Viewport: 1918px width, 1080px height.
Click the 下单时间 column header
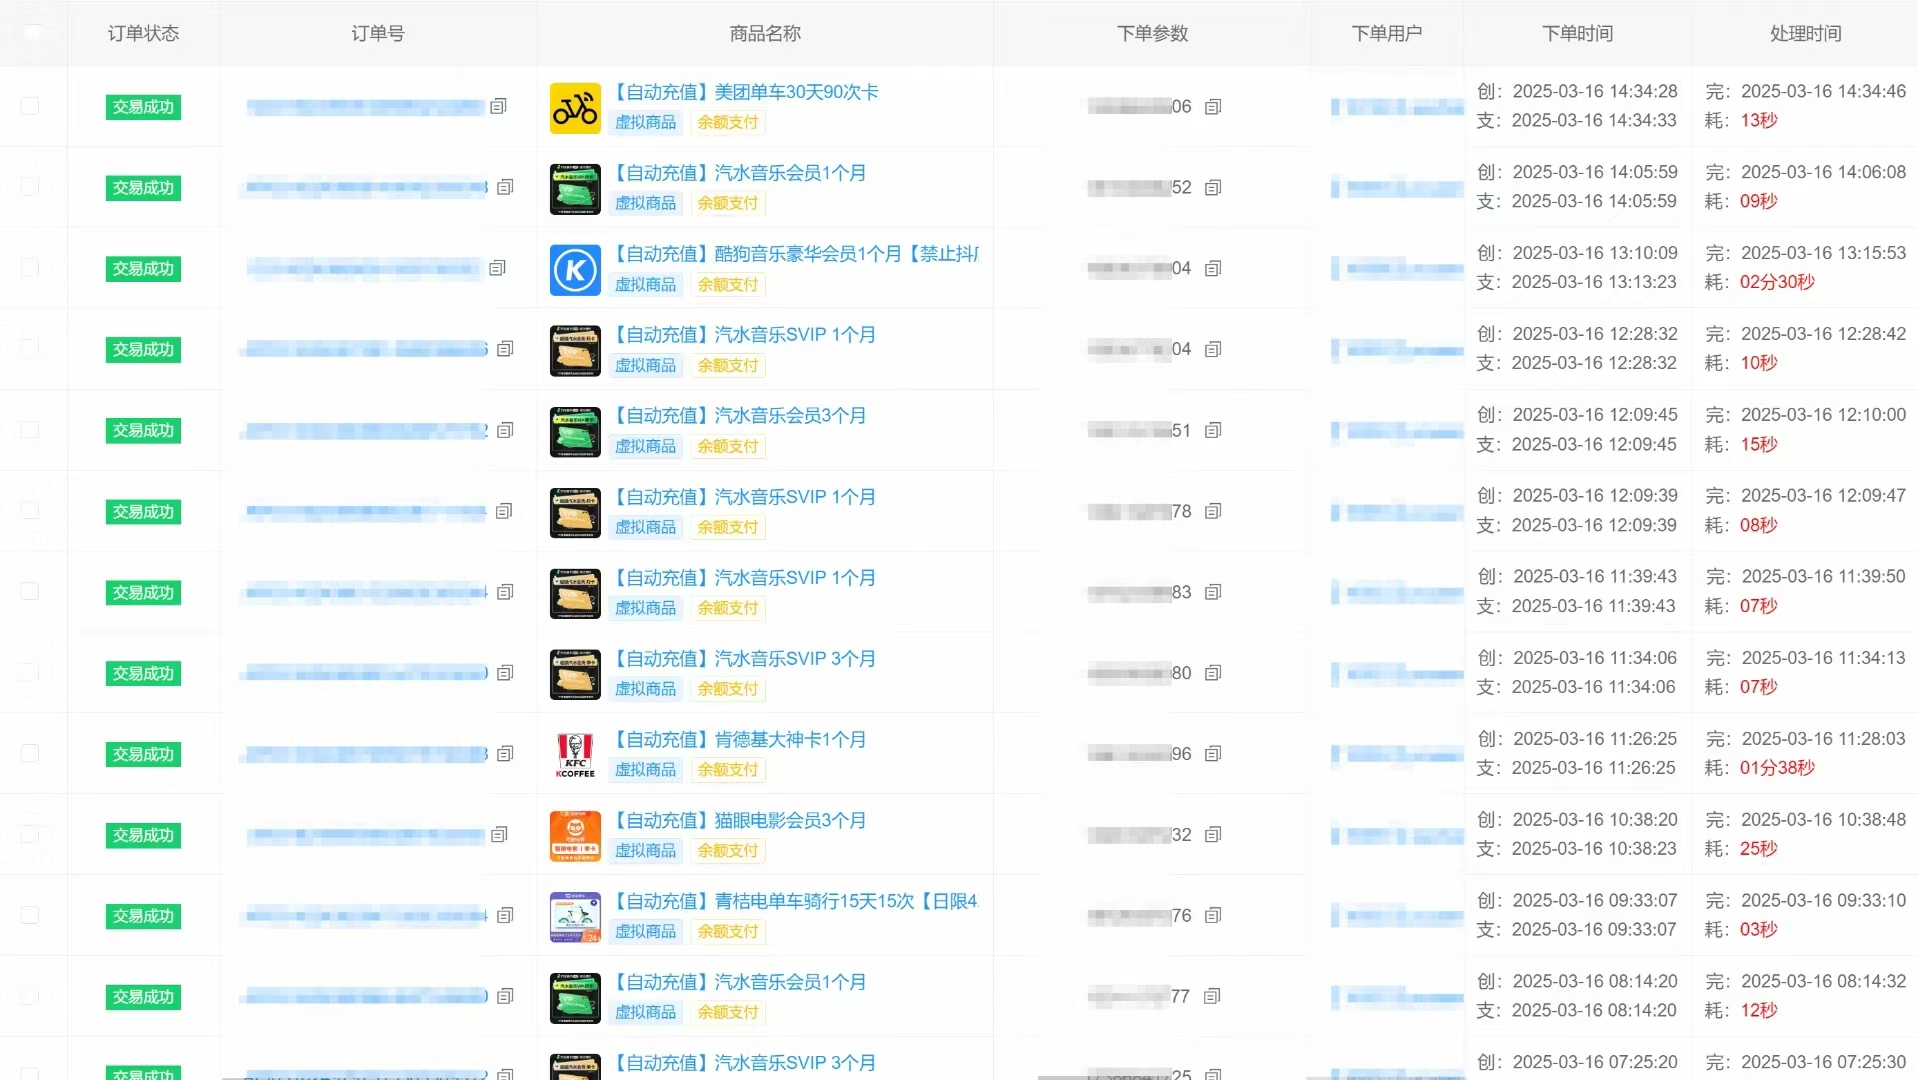(1577, 33)
